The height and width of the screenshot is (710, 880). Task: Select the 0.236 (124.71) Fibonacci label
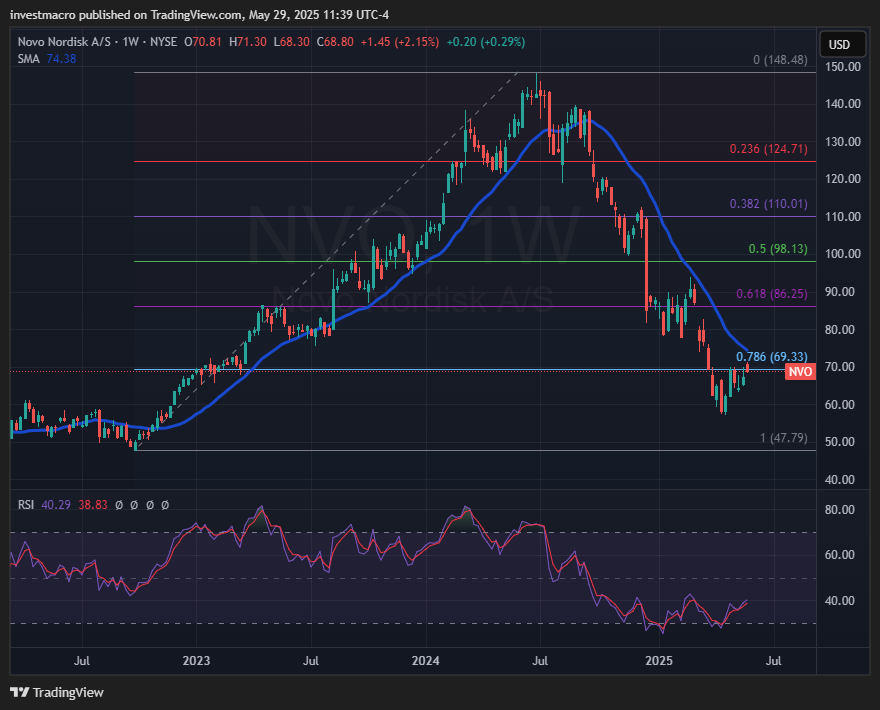[768, 149]
